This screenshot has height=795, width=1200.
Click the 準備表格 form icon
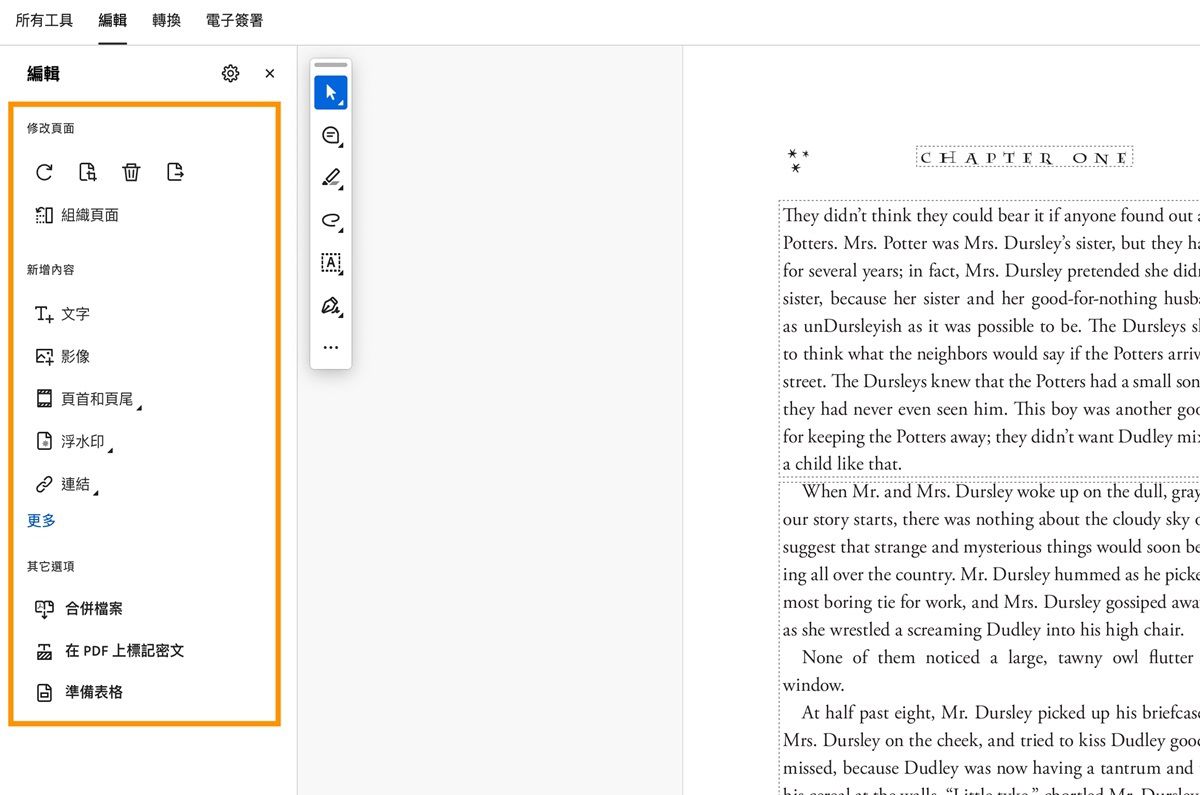tap(44, 692)
